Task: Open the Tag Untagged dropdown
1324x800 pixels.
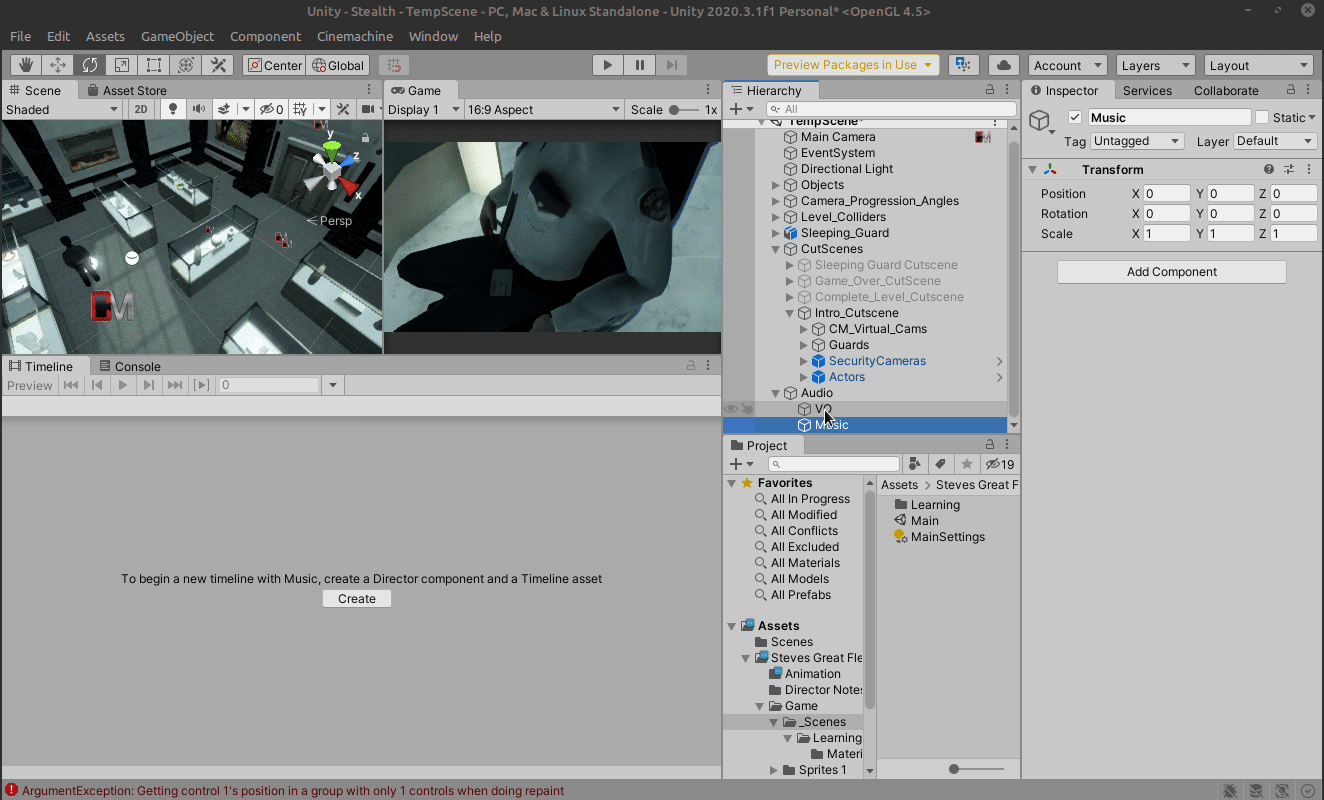Action: click(1137, 141)
